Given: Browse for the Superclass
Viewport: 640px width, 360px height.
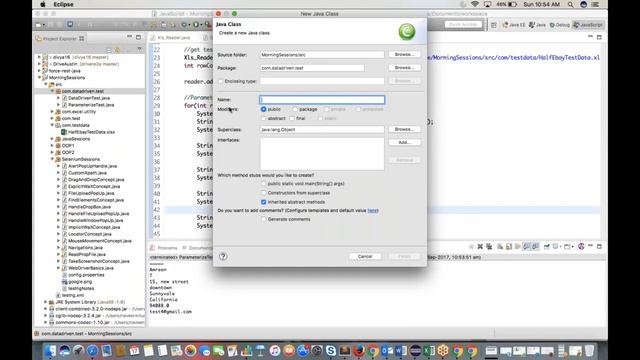Looking at the screenshot, I should pos(404,129).
